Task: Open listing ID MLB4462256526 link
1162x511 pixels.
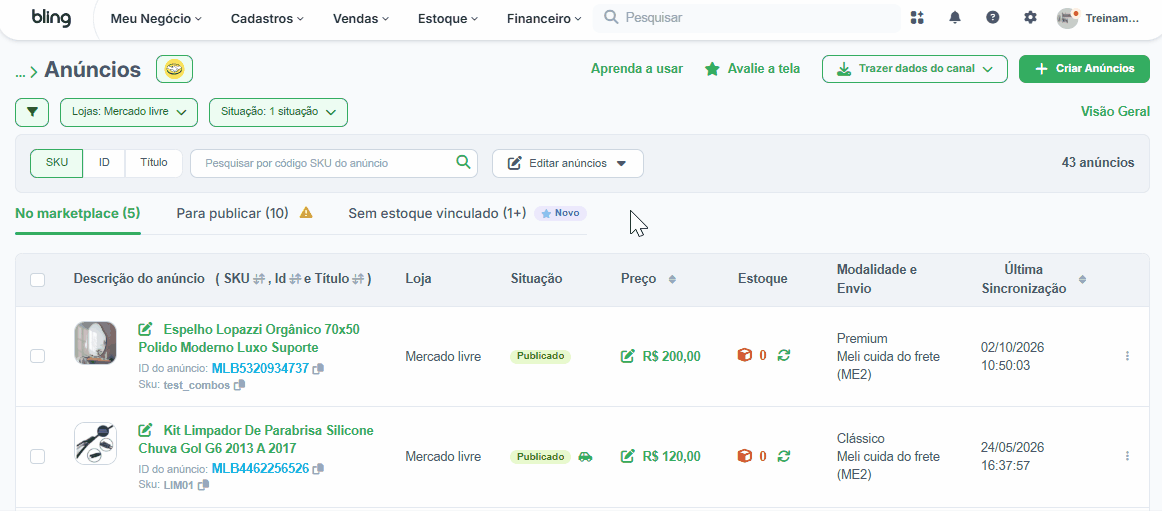Action: [x=260, y=469]
